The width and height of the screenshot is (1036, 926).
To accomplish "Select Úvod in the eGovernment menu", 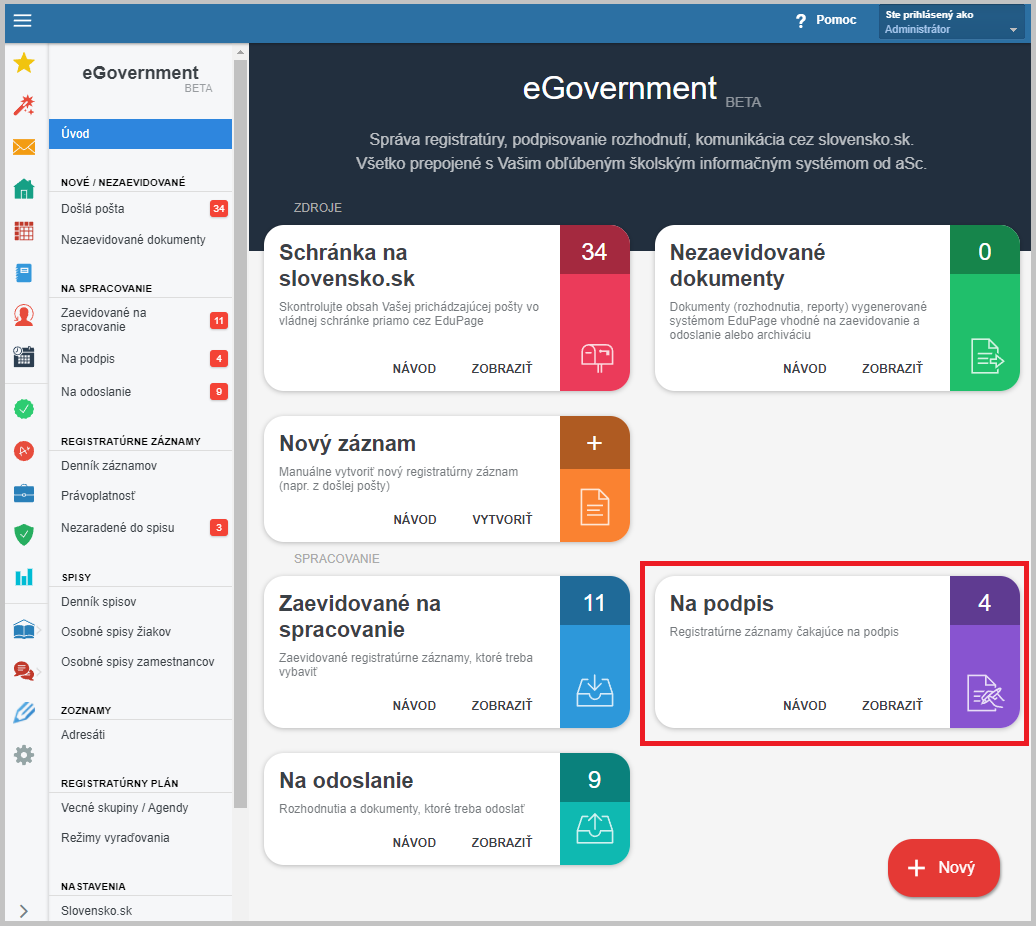I will (x=140, y=134).
